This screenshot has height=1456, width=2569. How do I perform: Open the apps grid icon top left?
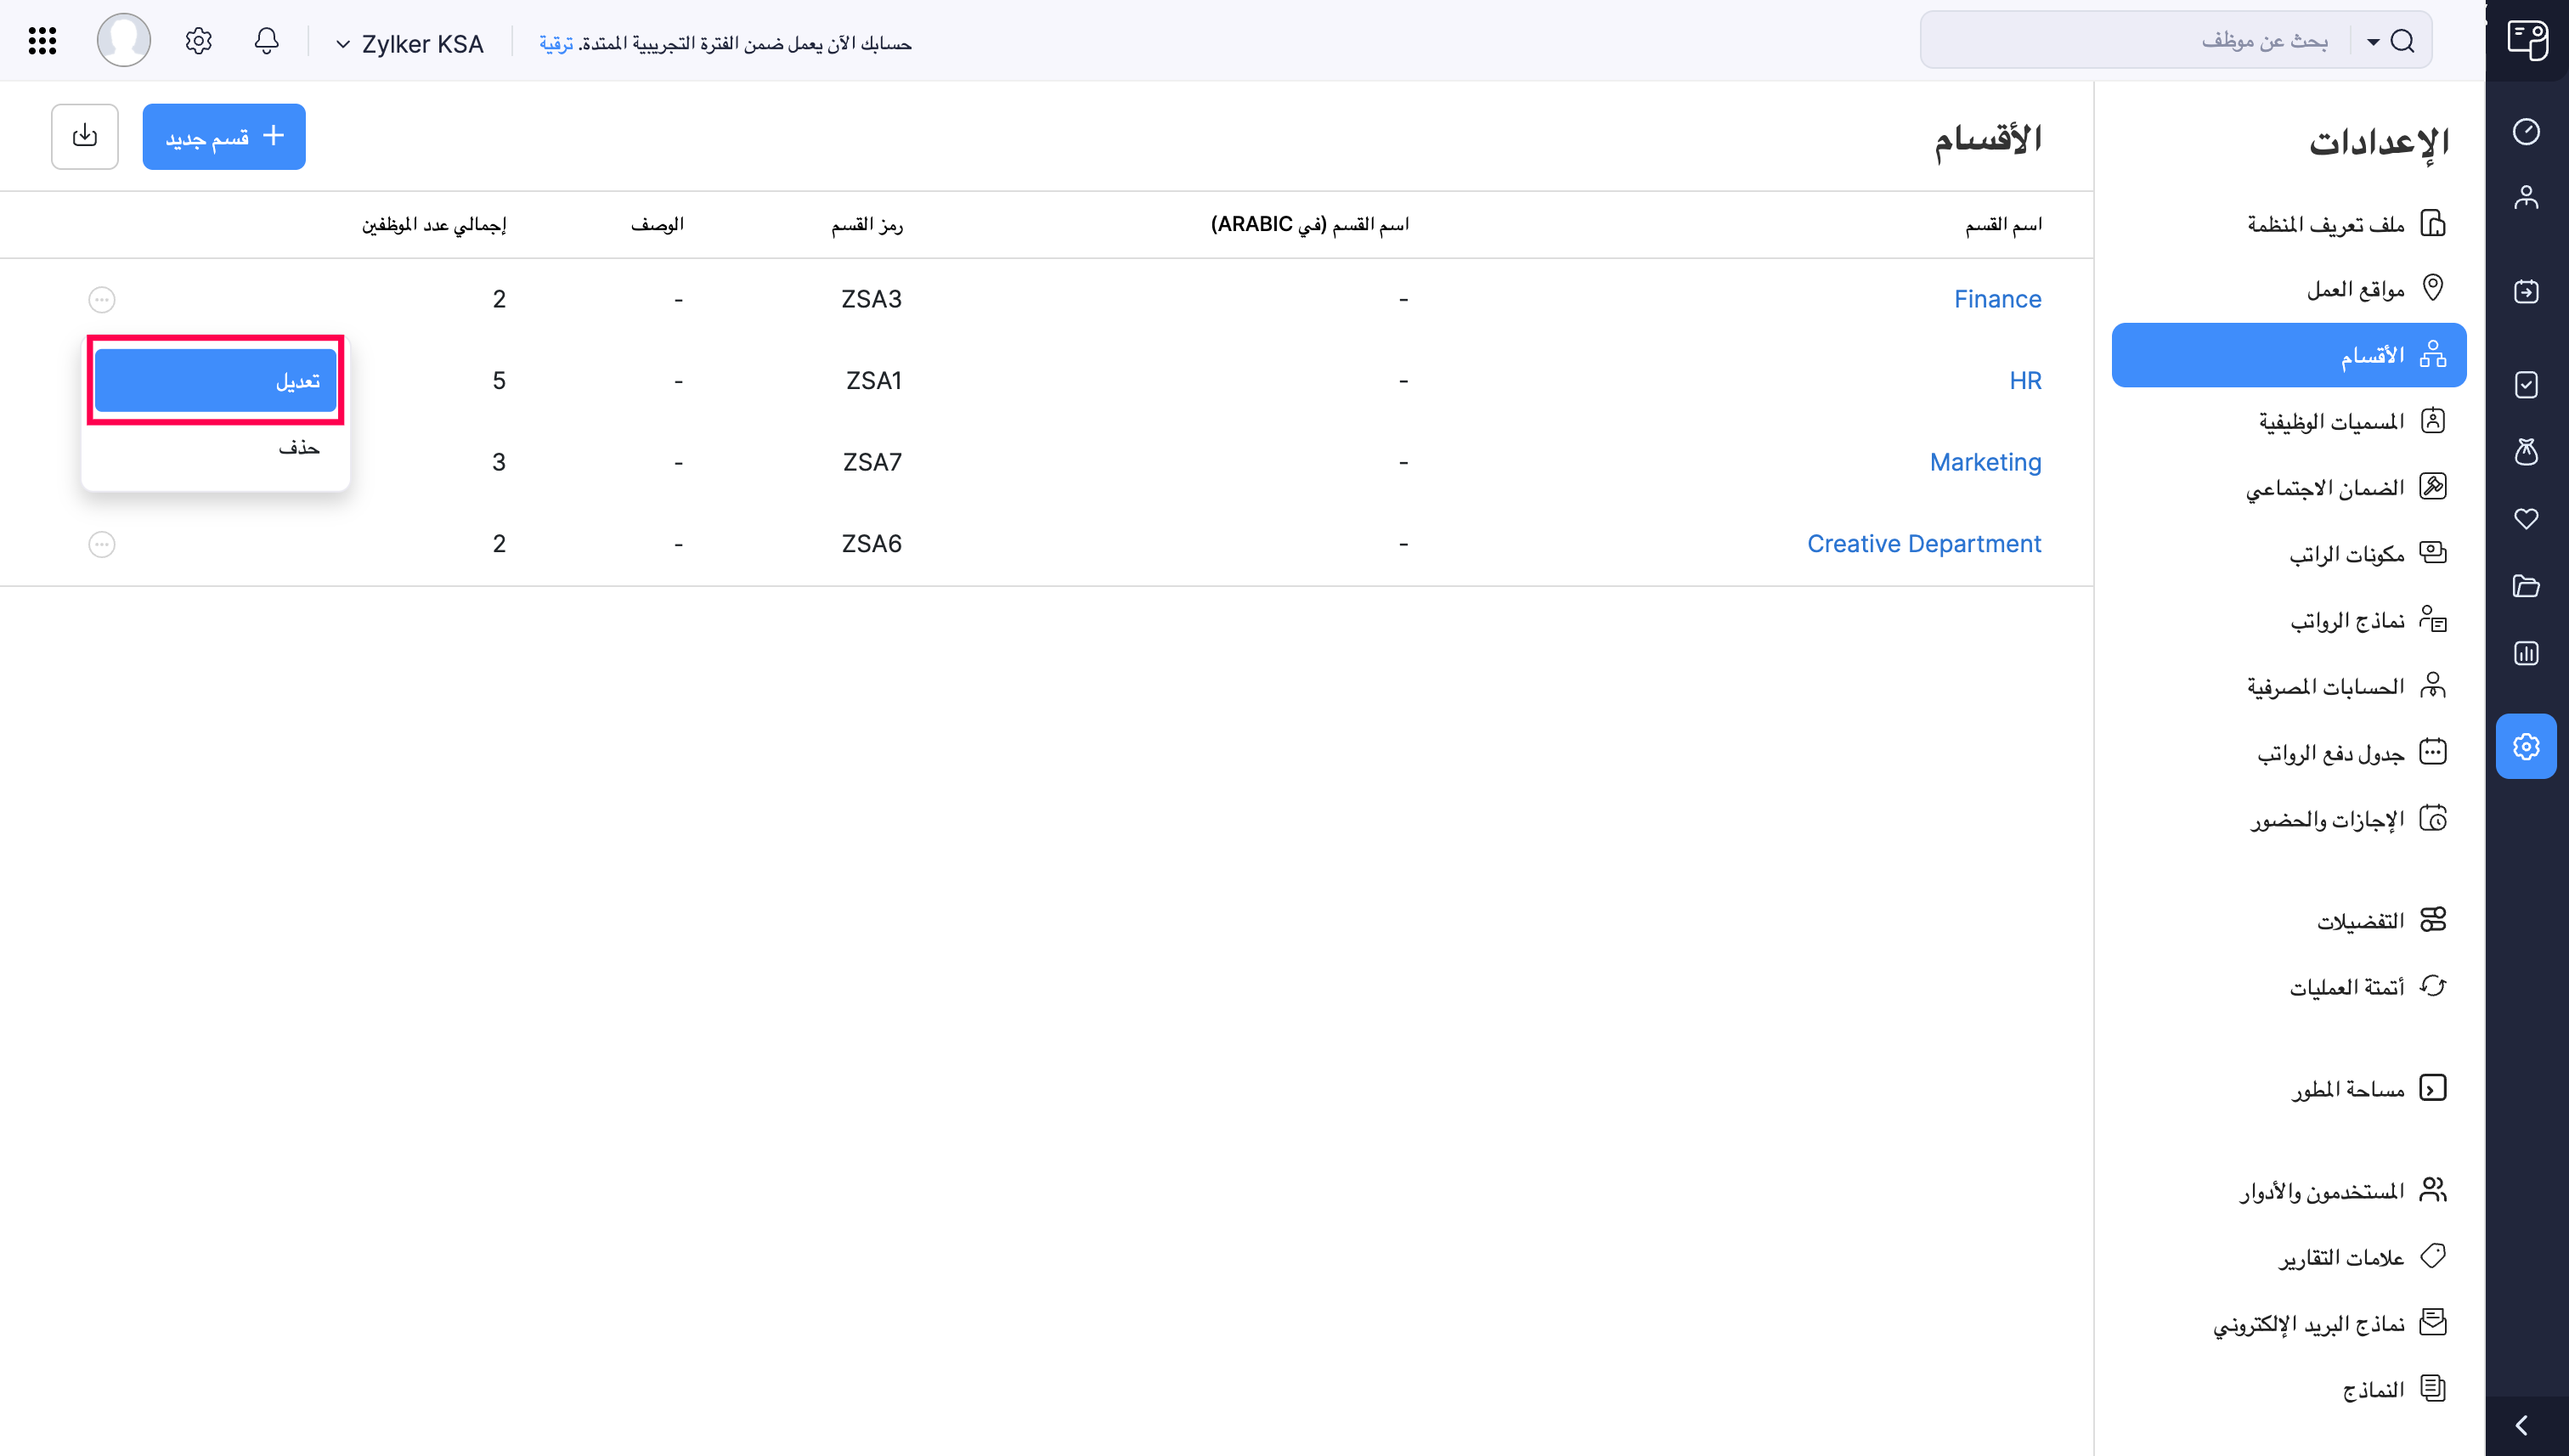[41, 40]
